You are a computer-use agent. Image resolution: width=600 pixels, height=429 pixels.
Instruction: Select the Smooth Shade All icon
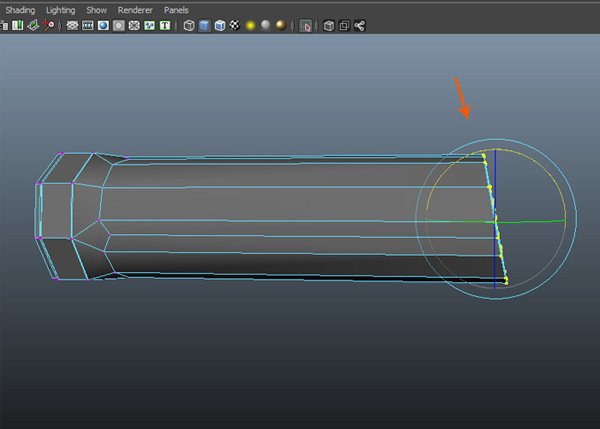pyautogui.click(x=205, y=26)
